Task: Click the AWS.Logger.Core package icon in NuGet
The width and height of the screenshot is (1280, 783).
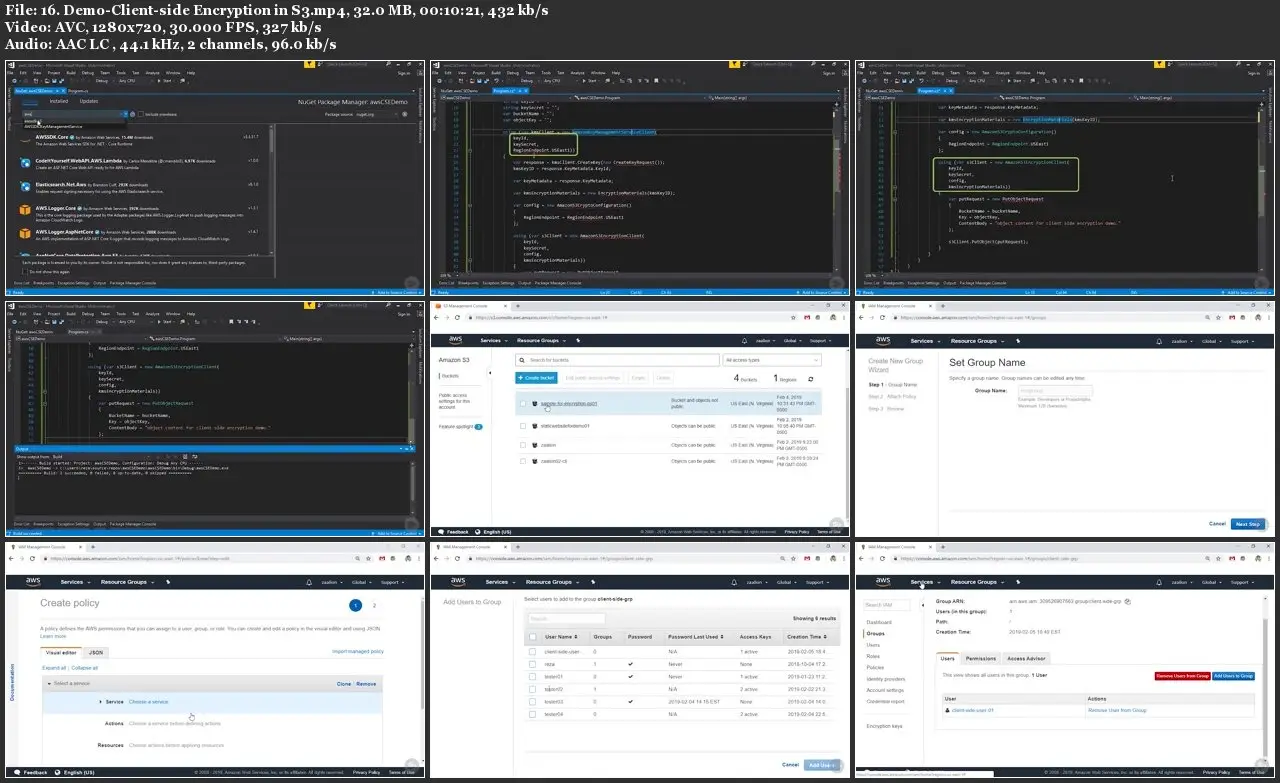Action: pos(26,209)
